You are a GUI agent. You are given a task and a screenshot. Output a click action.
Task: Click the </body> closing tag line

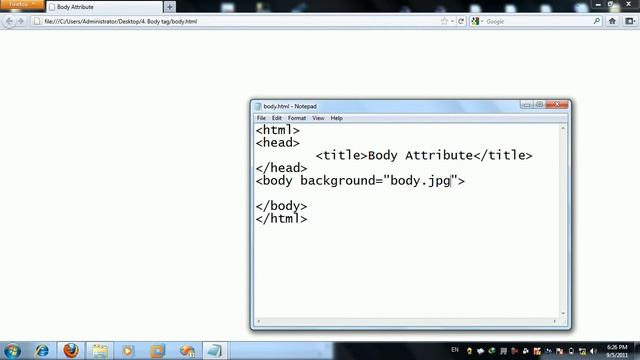click(281, 206)
